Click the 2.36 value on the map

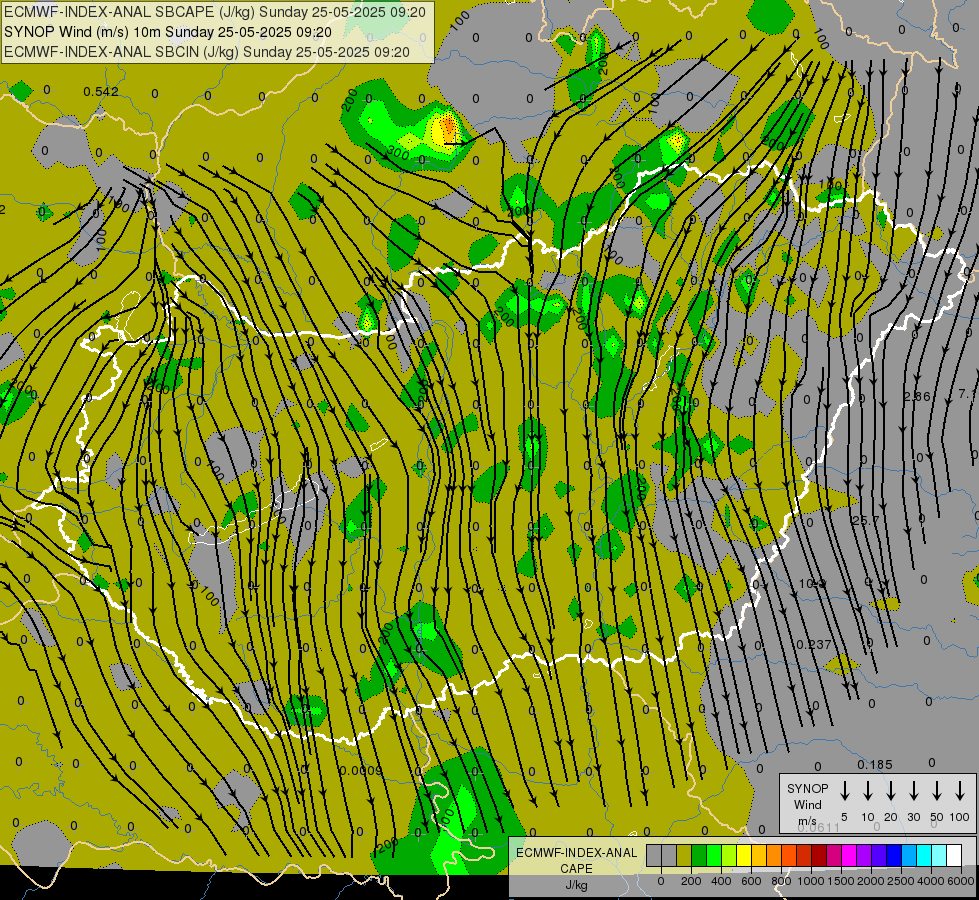(917, 396)
